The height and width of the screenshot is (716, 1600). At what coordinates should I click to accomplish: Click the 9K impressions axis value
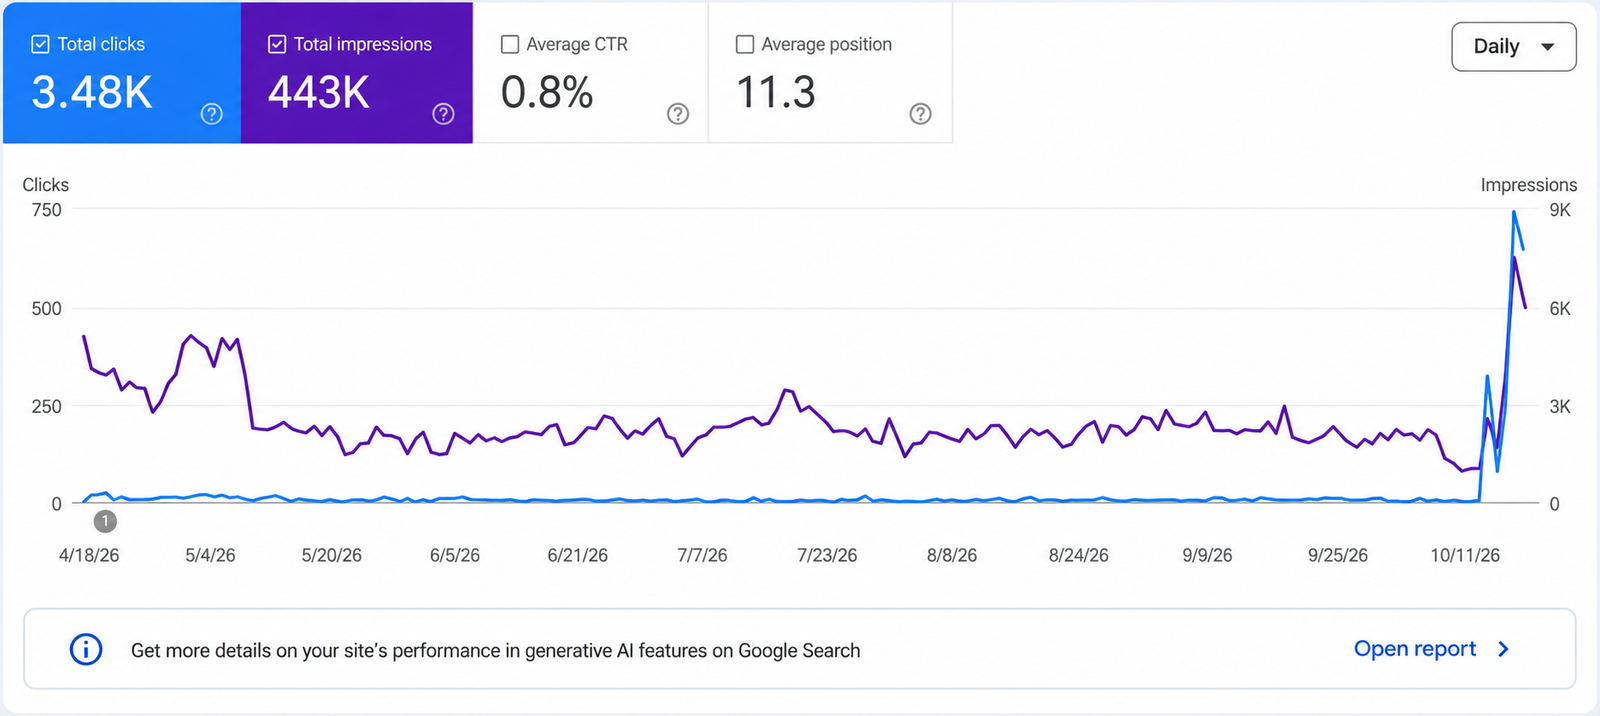tap(1560, 210)
